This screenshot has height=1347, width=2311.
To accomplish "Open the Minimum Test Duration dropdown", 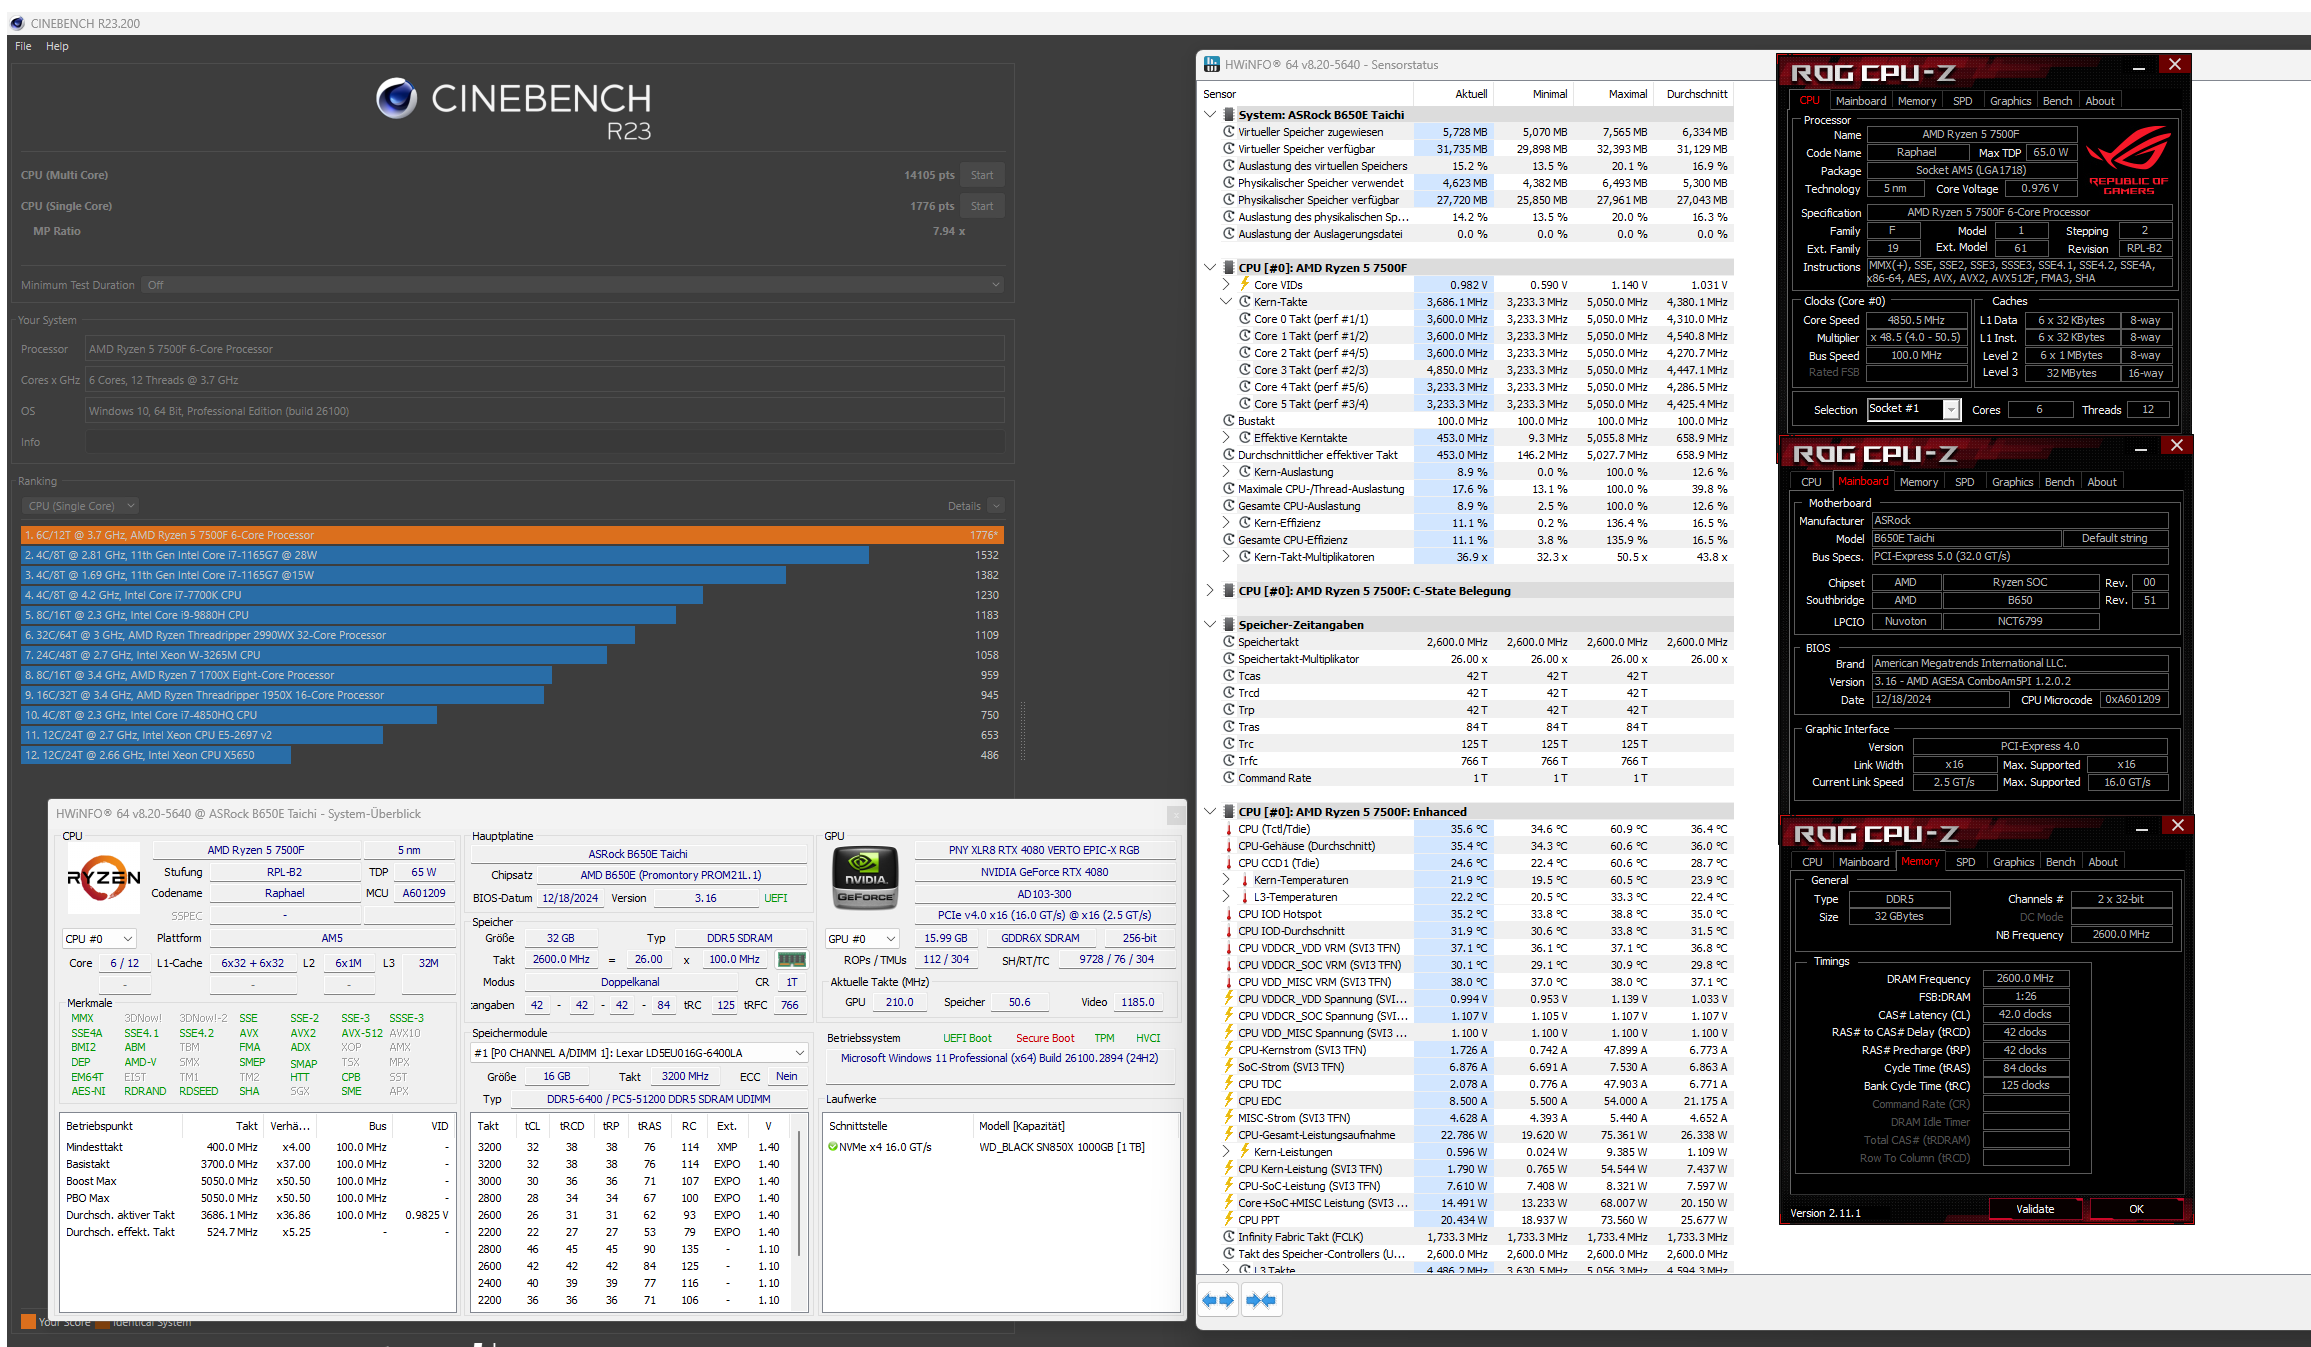I will pos(572,285).
